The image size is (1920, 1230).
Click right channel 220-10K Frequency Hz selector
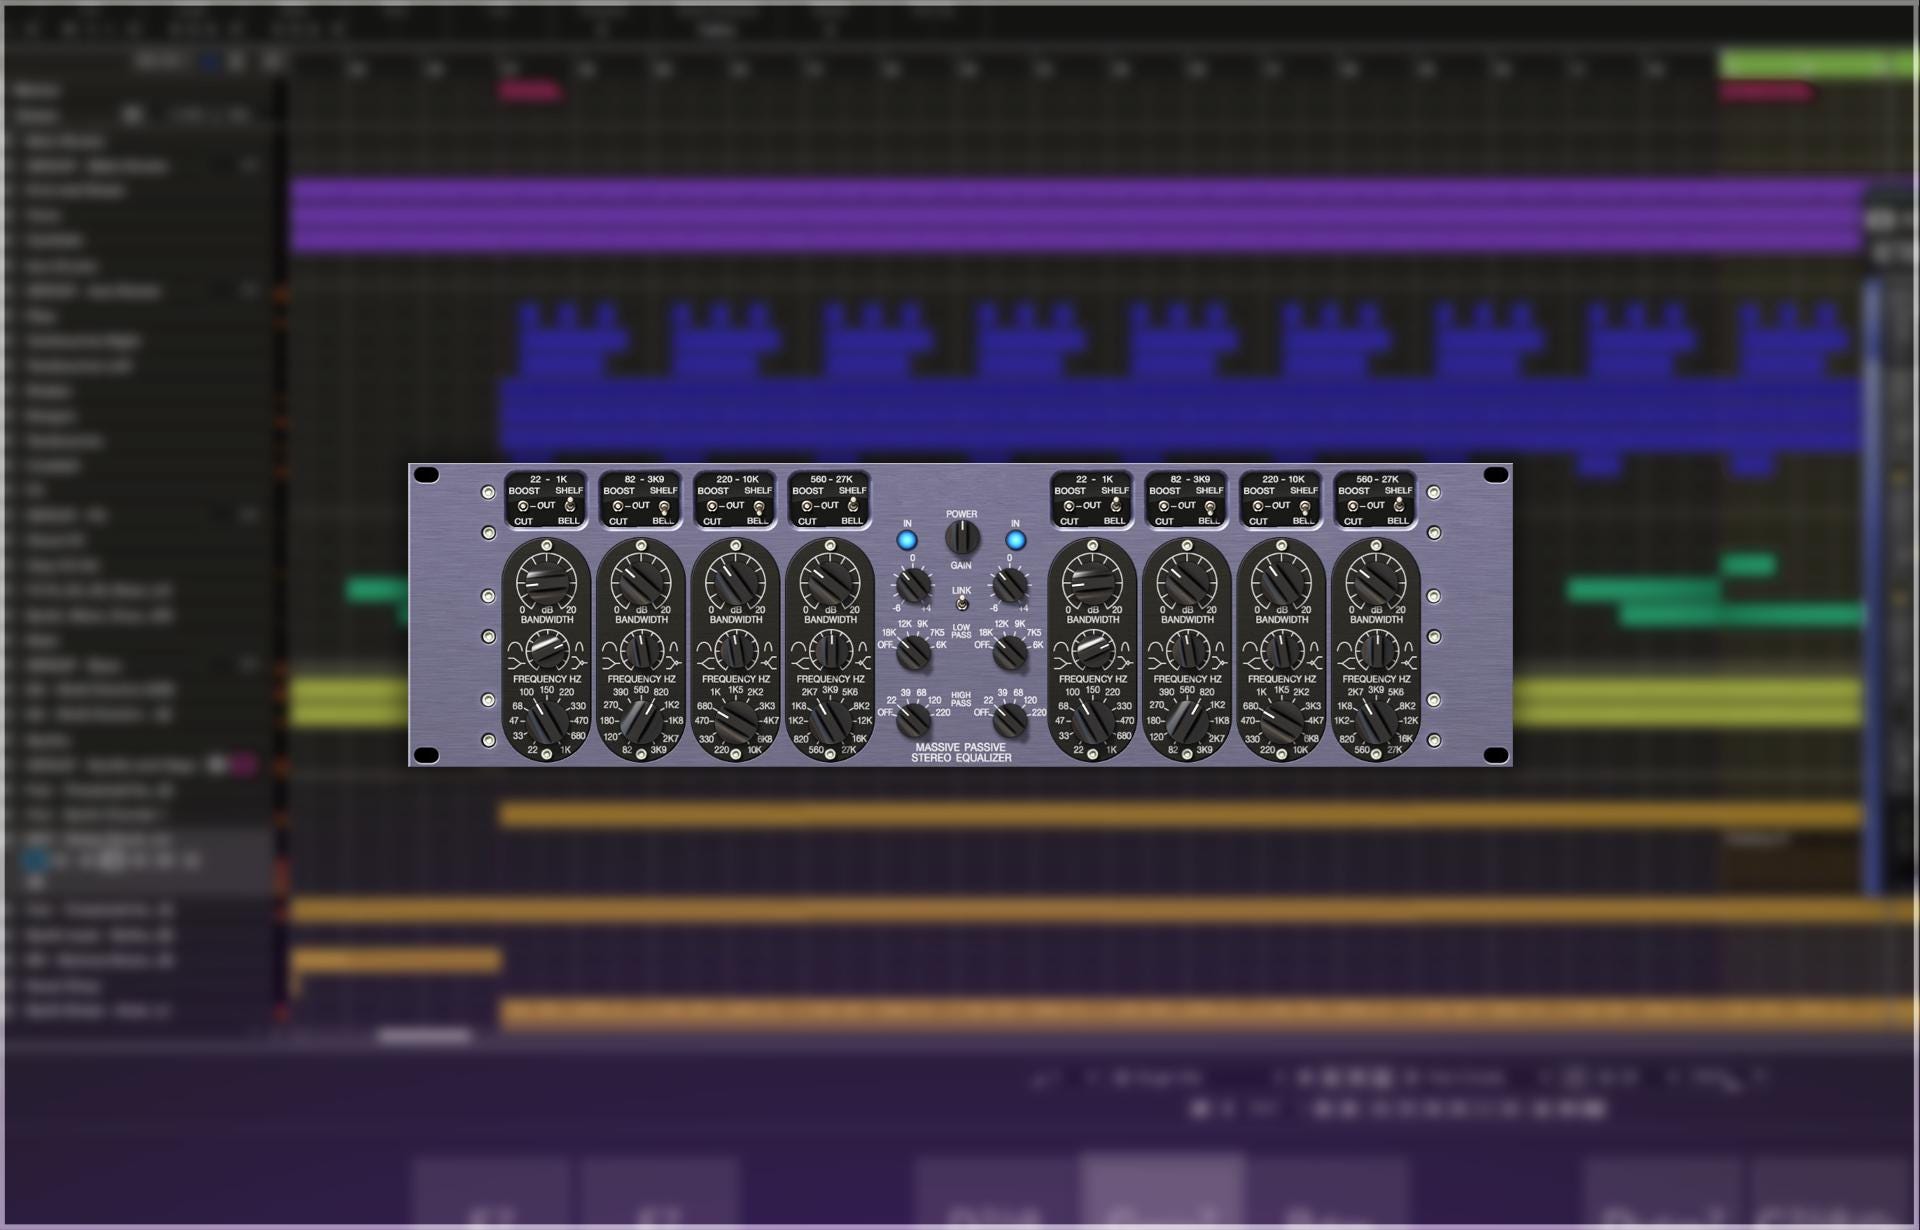pyautogui.click(x=1282, y=720)
